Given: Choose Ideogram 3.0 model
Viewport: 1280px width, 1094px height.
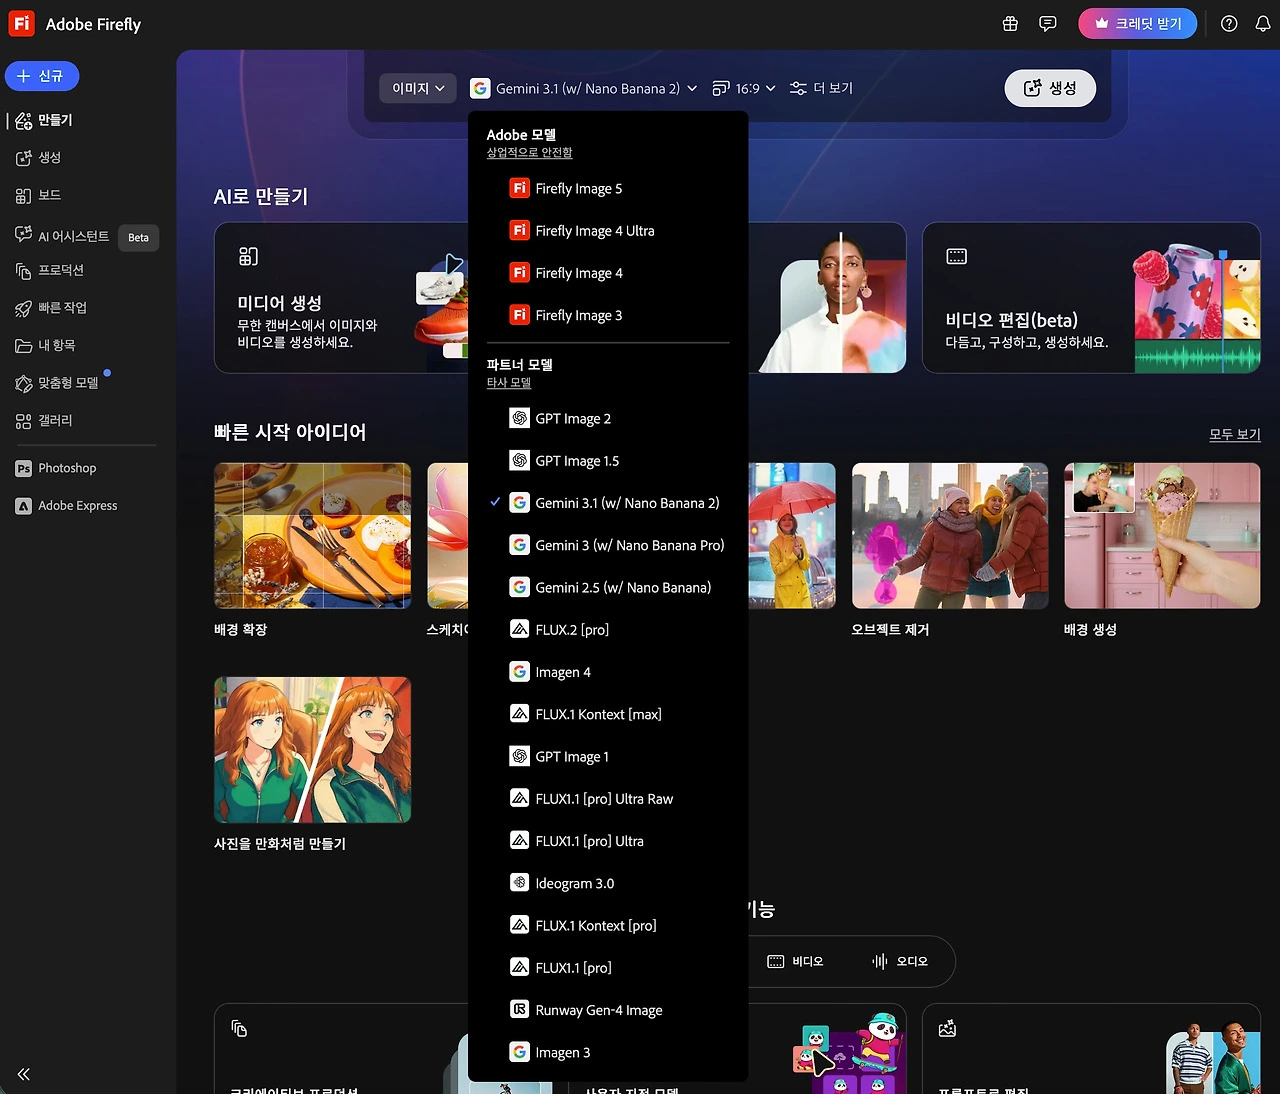Looking at the screenshot, I should (x=608, y=883).
